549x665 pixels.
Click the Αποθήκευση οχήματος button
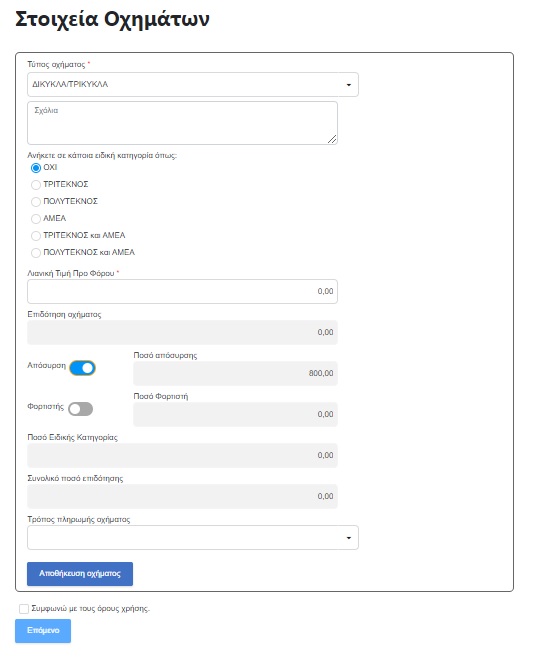(80, 574)
